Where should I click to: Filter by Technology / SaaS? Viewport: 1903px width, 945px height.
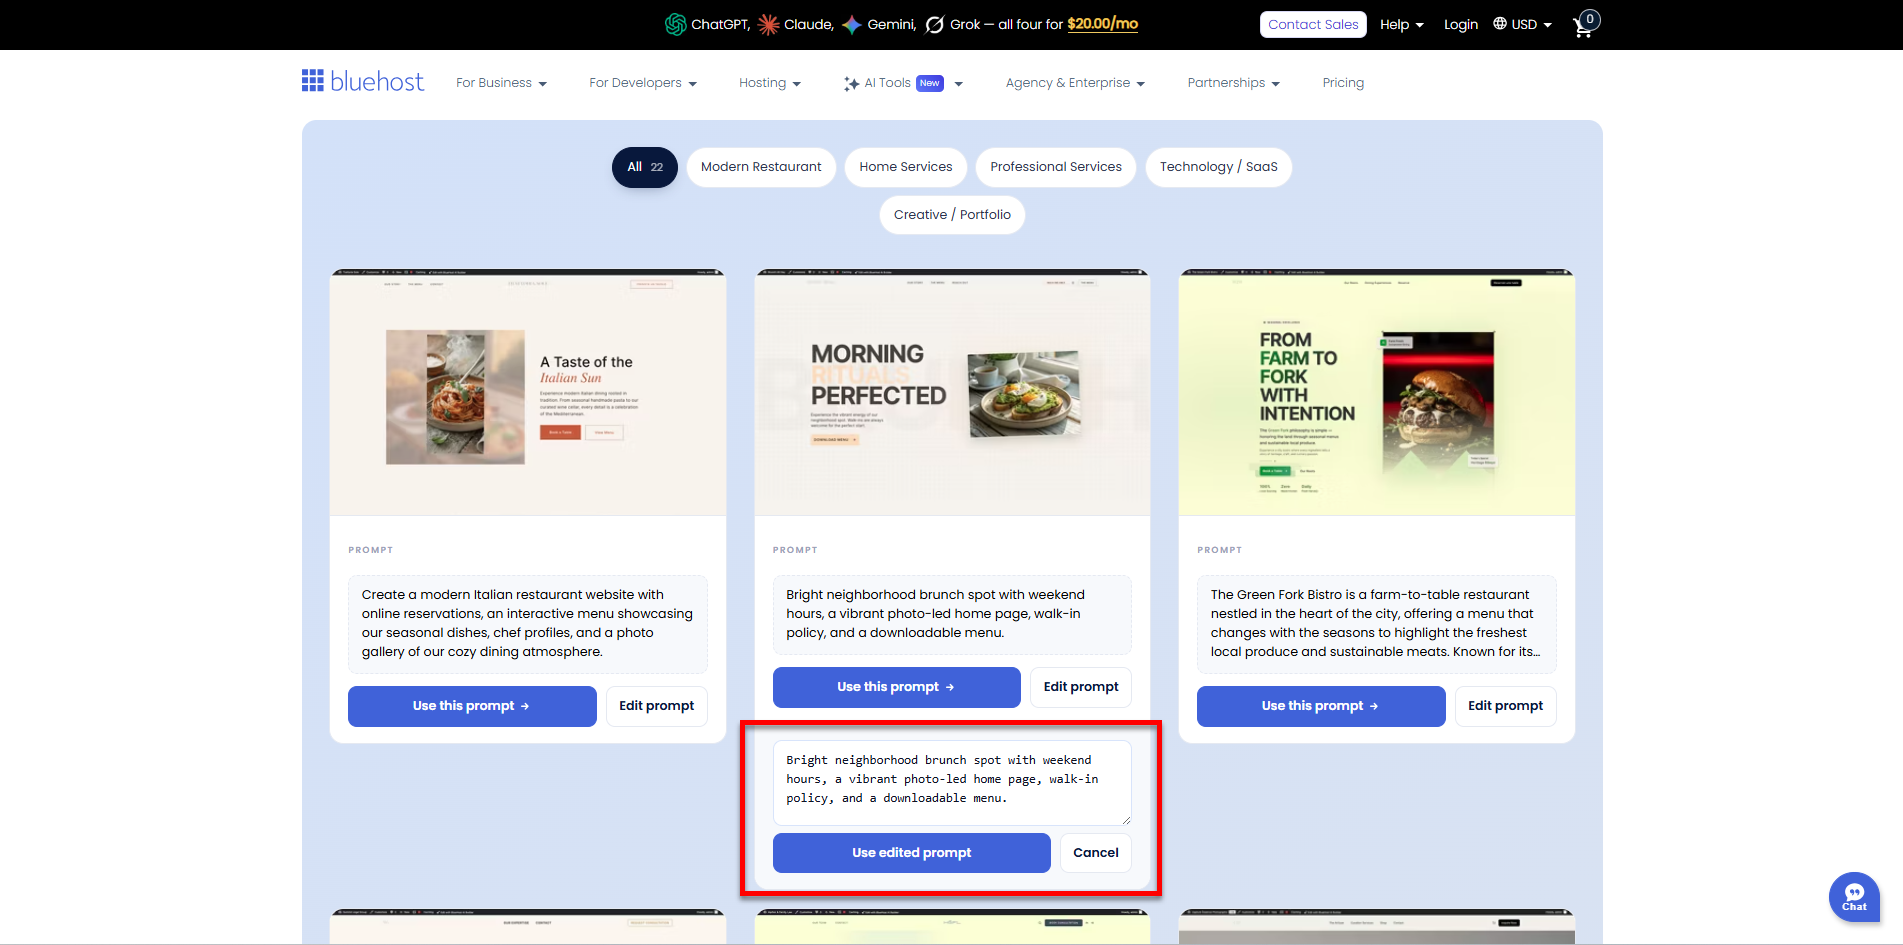pyautogui.click(x=1219, y=167)
